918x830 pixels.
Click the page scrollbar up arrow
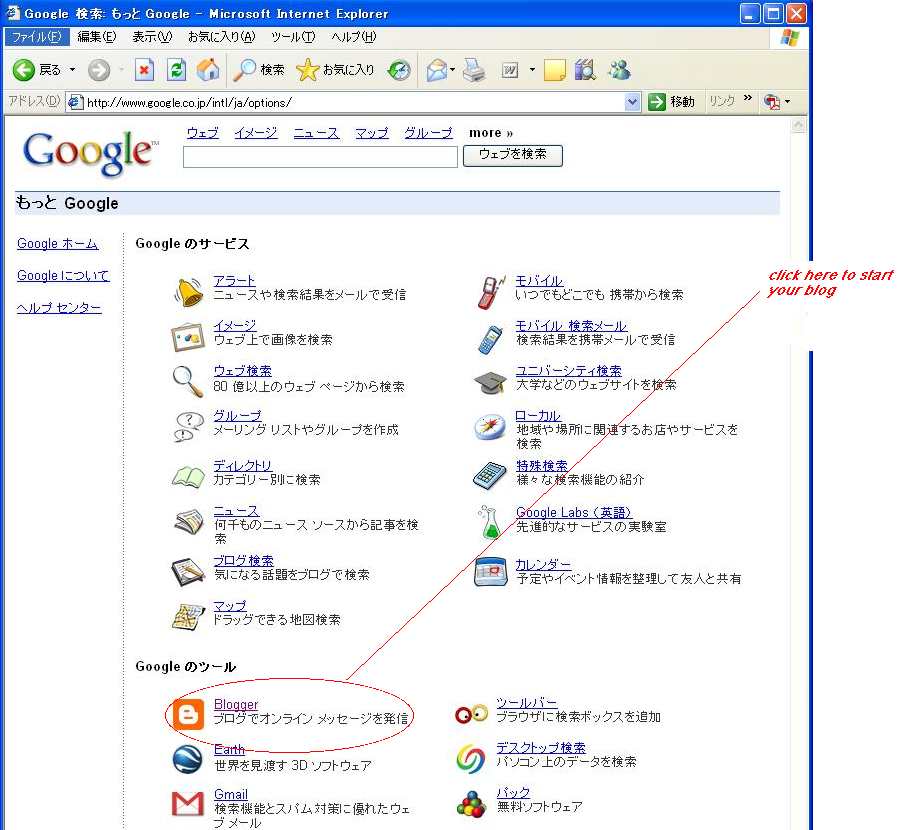point(799,125)
